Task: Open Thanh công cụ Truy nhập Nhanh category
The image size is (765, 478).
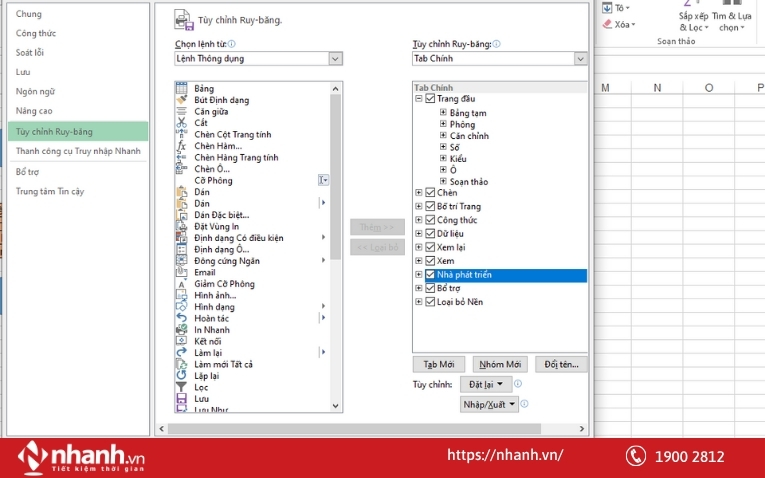Action: point(78,151)
